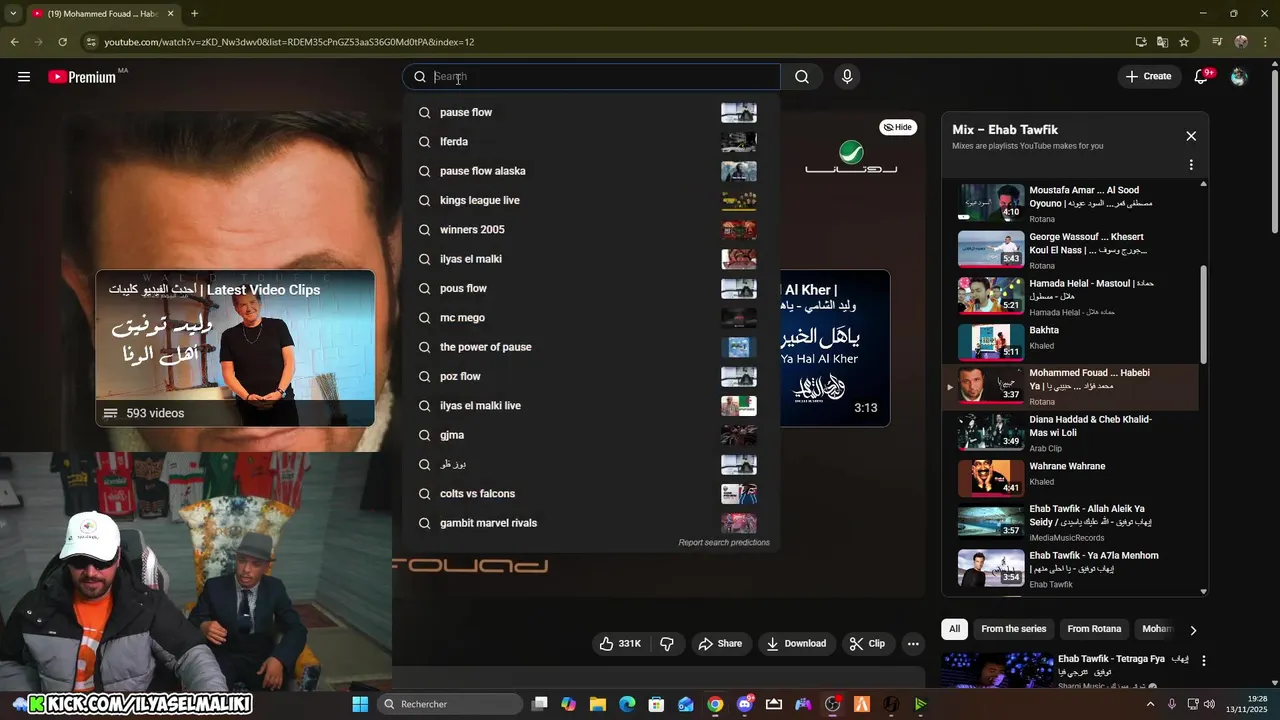
Task: Reload the page in Chrome
Action: (62, 42)
